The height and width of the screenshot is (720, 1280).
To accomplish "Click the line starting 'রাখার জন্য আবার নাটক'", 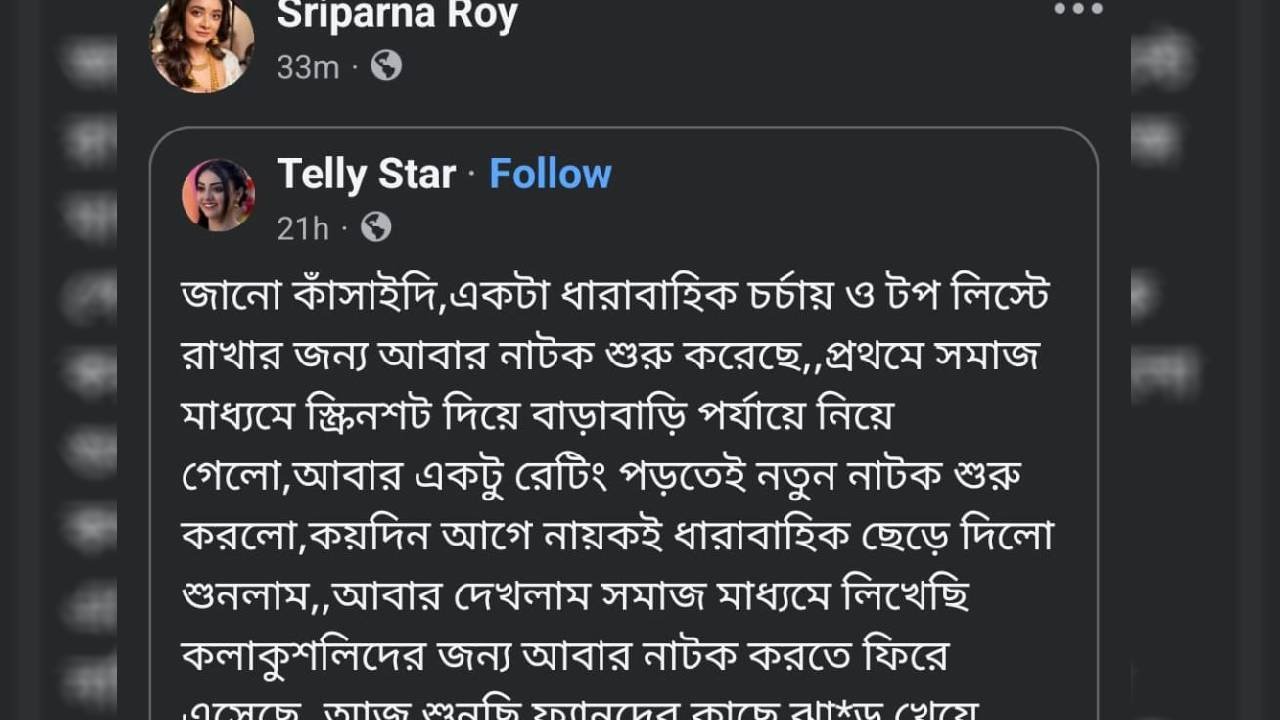I will pyautogui.click(x=610, y=354).
